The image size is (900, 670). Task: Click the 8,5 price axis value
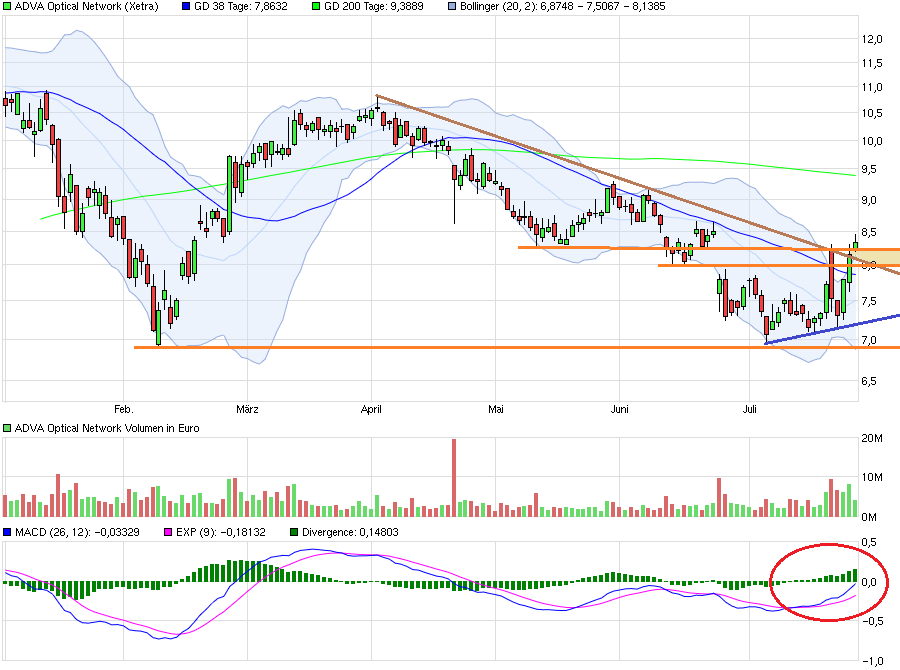(x=869, y=233)
